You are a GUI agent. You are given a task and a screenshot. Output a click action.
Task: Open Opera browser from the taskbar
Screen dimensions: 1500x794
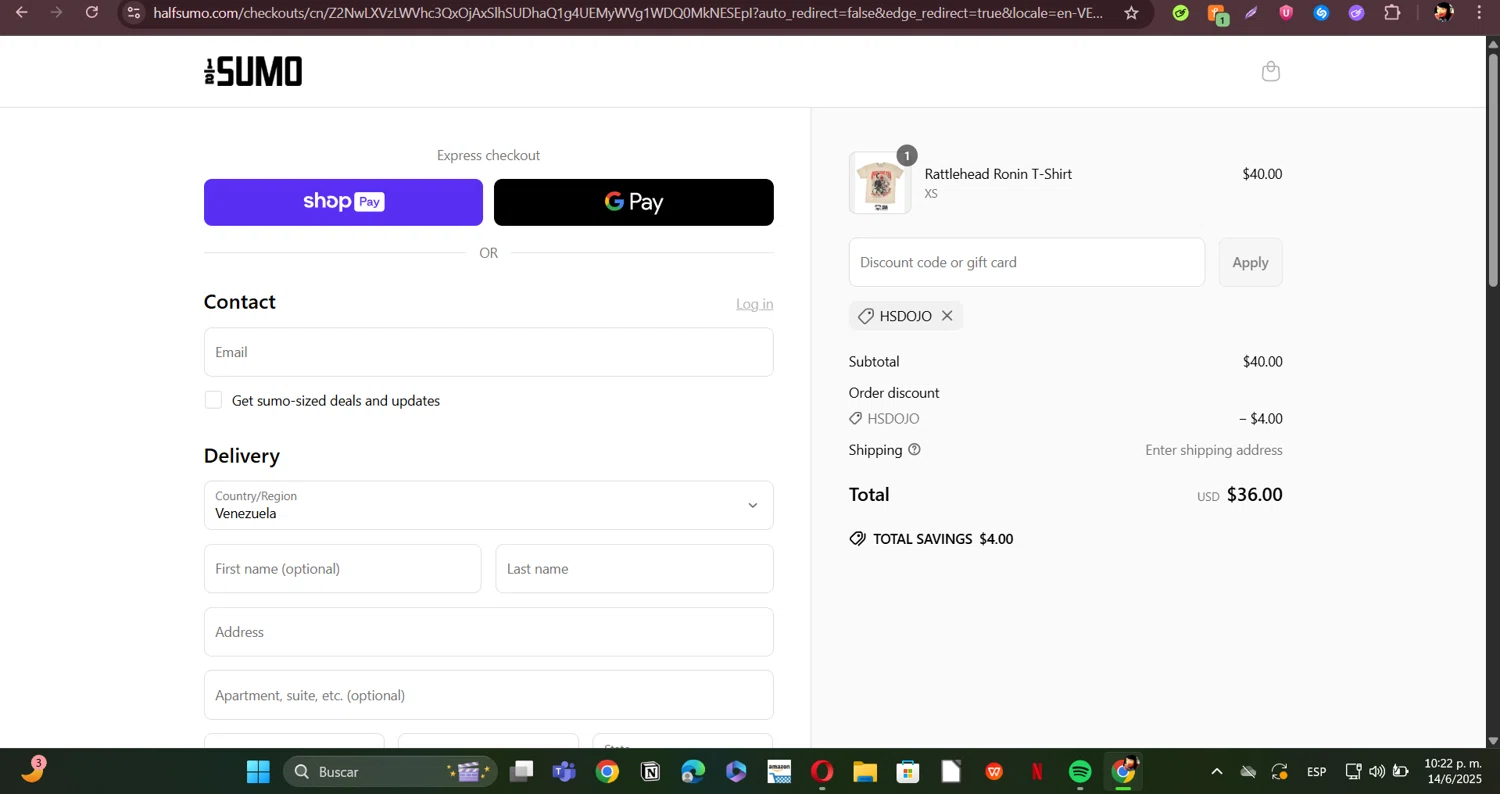tap(822, 772)
